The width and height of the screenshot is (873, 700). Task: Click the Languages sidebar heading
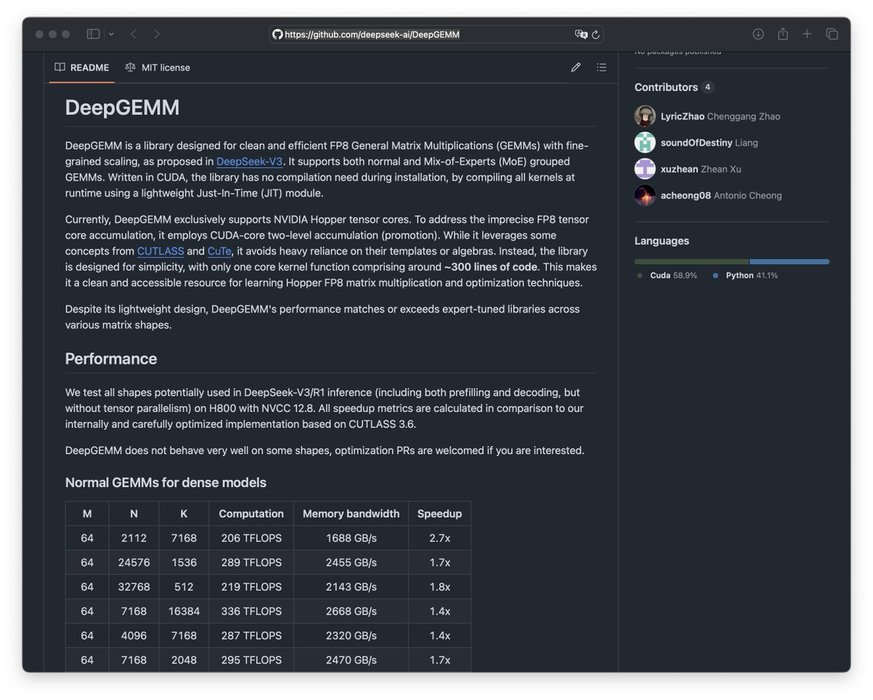[661, 241]
